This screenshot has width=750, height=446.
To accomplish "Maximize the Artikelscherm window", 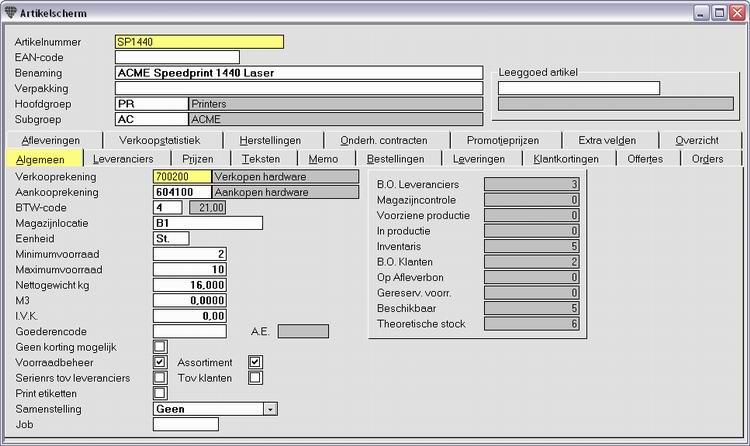I will (719, 12).
